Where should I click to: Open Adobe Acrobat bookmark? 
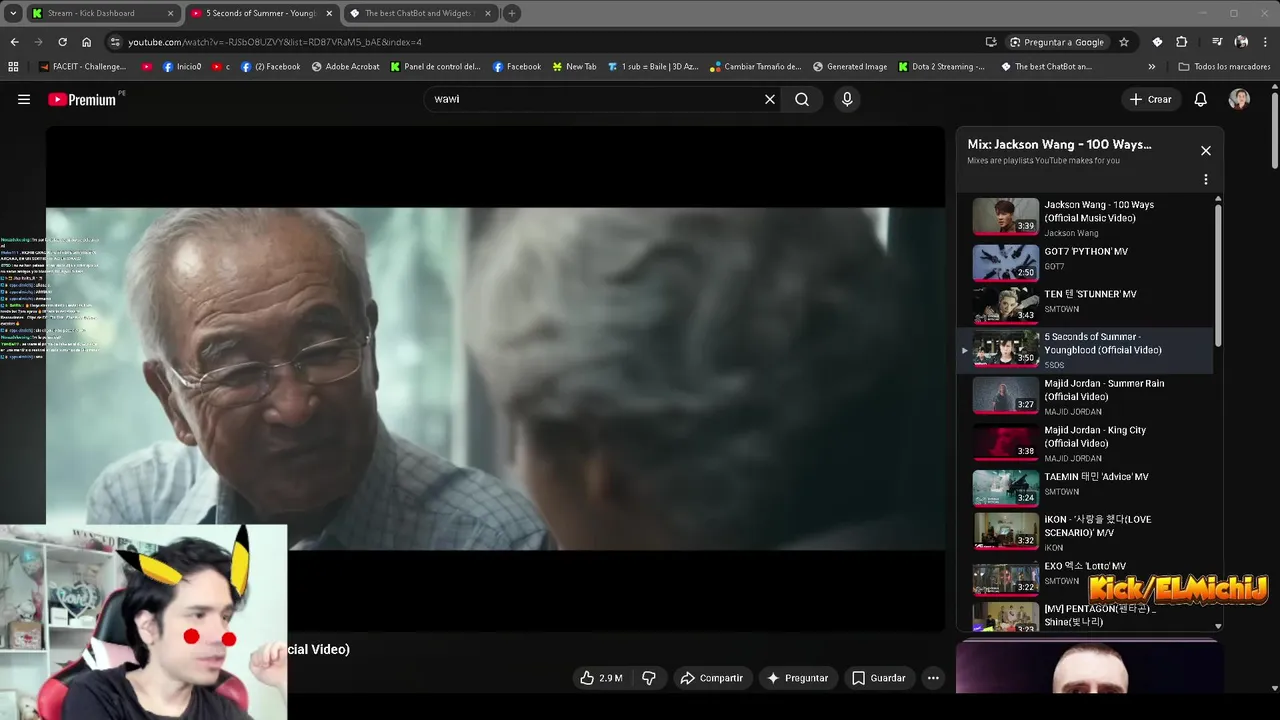coord(346,67)
